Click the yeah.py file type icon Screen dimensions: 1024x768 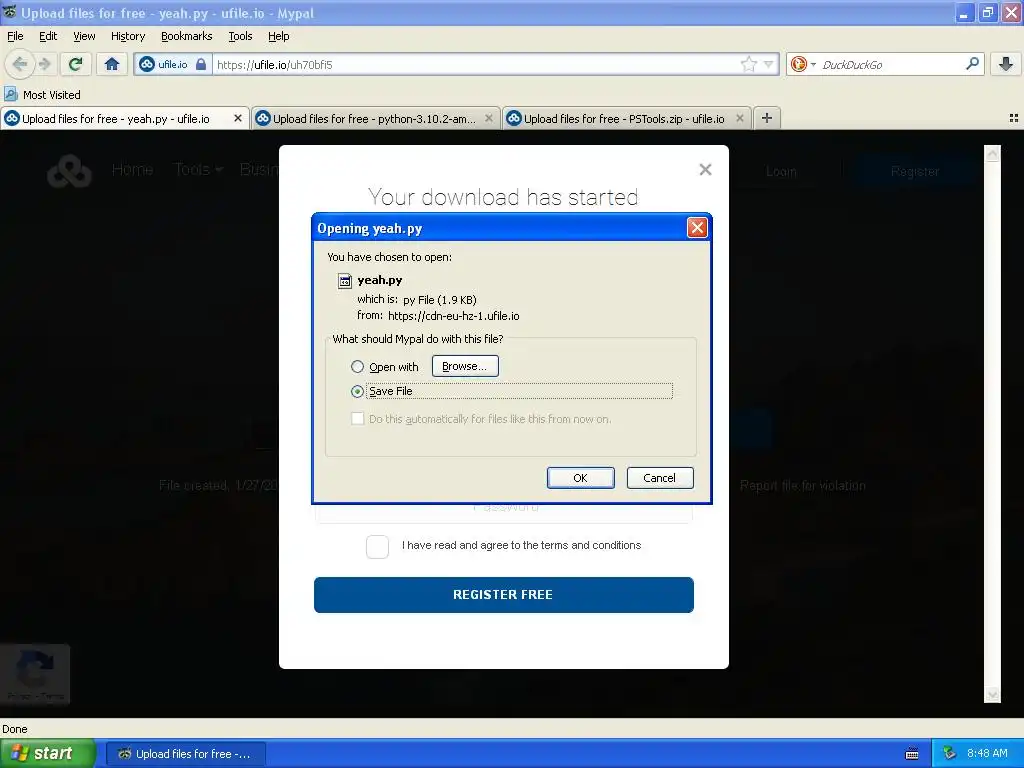point(344,281)
